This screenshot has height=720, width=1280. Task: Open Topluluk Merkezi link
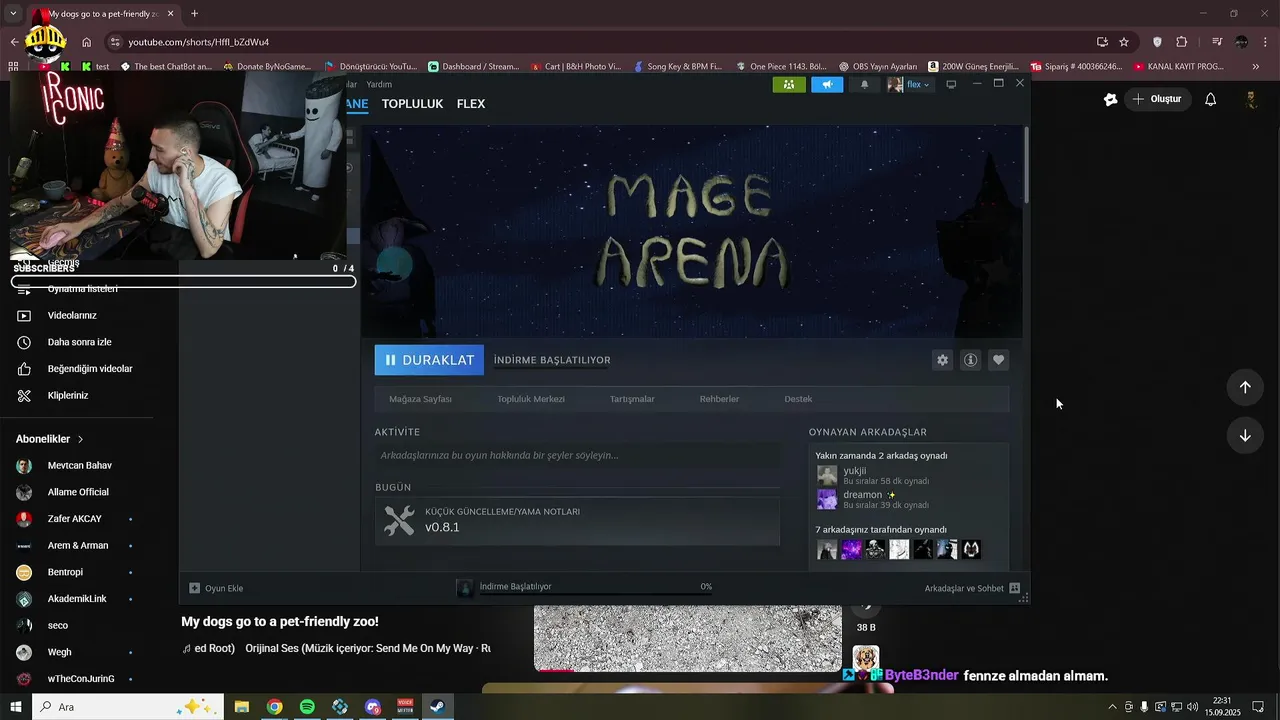point(531,399)
